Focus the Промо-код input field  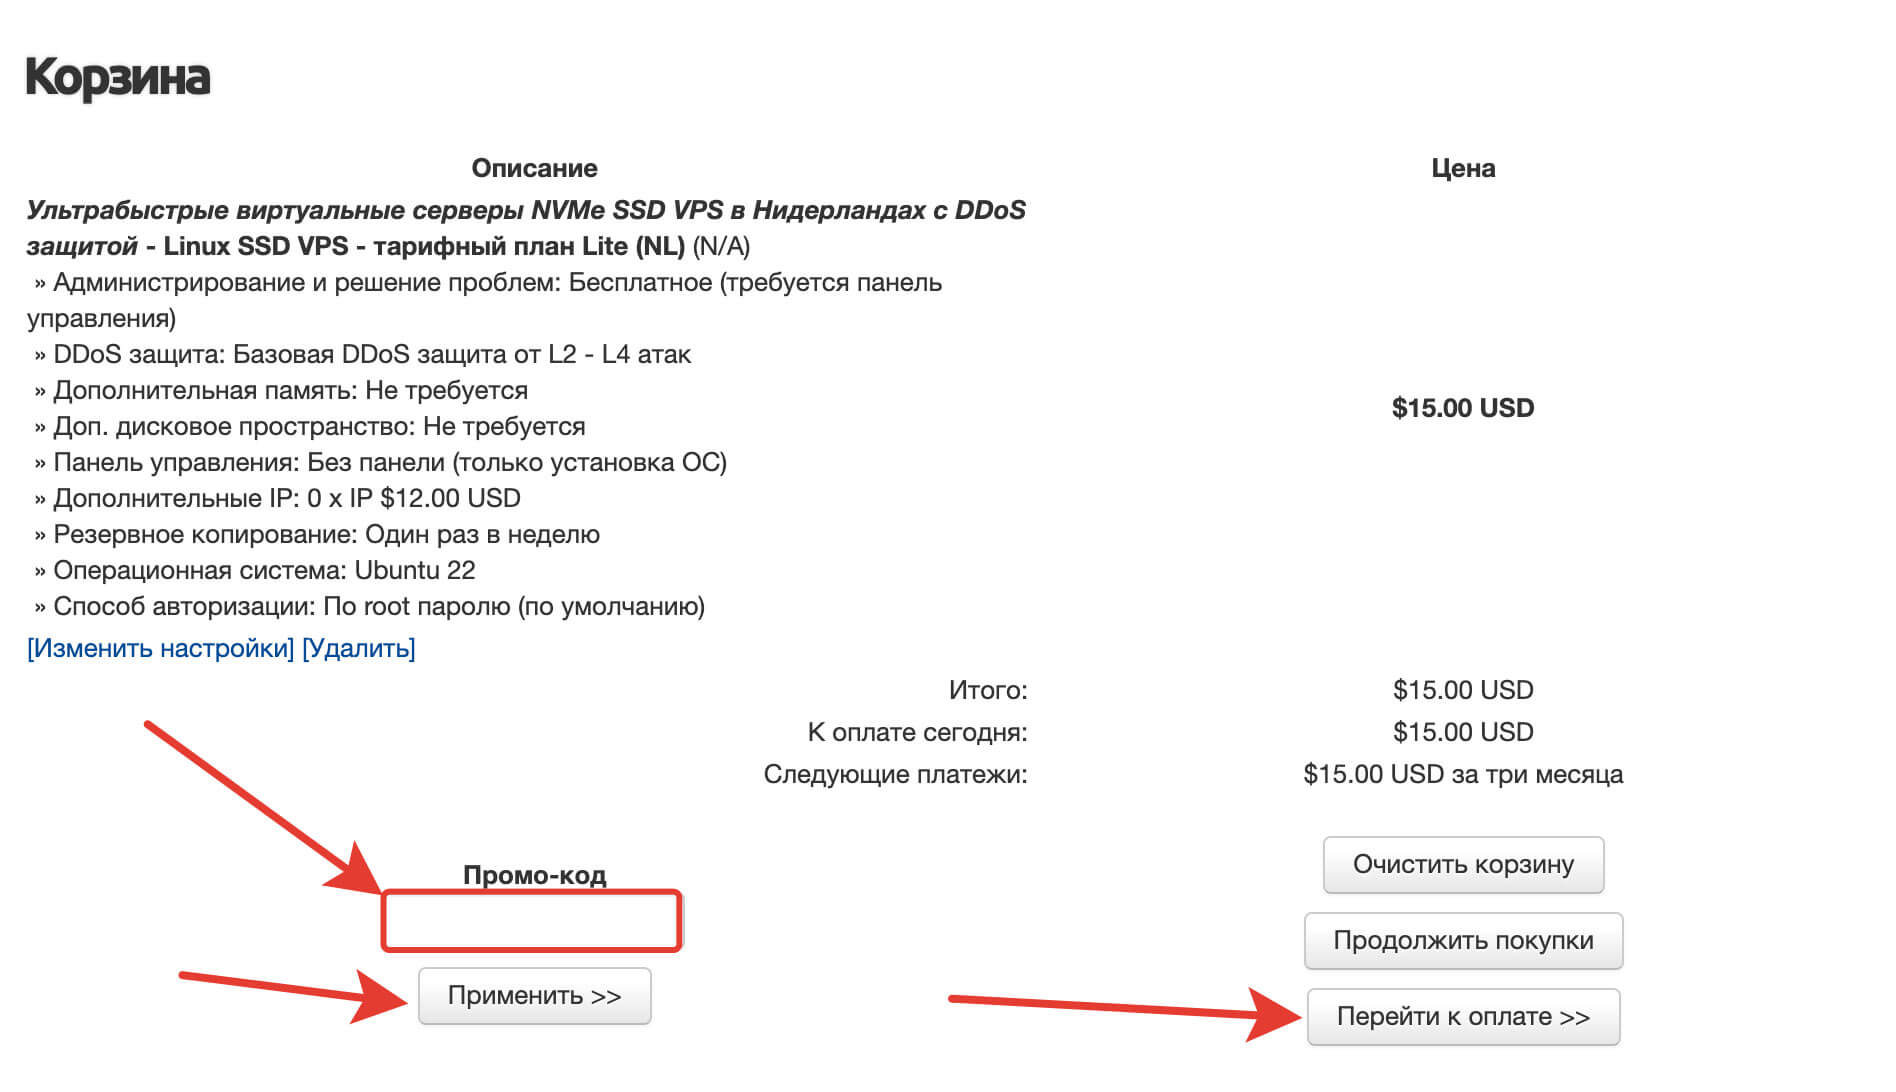point(531,921)
